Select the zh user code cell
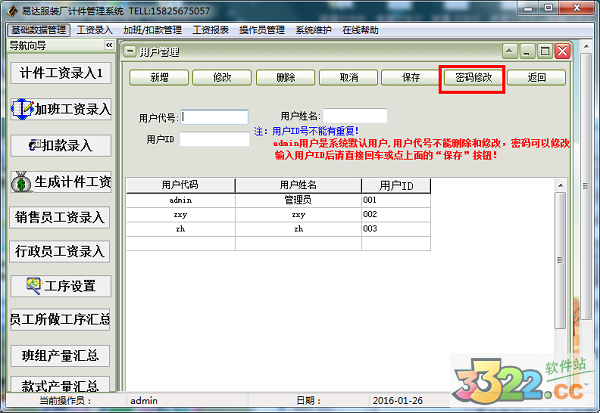This screenshot has height=413, width=600. pos(181,229)
